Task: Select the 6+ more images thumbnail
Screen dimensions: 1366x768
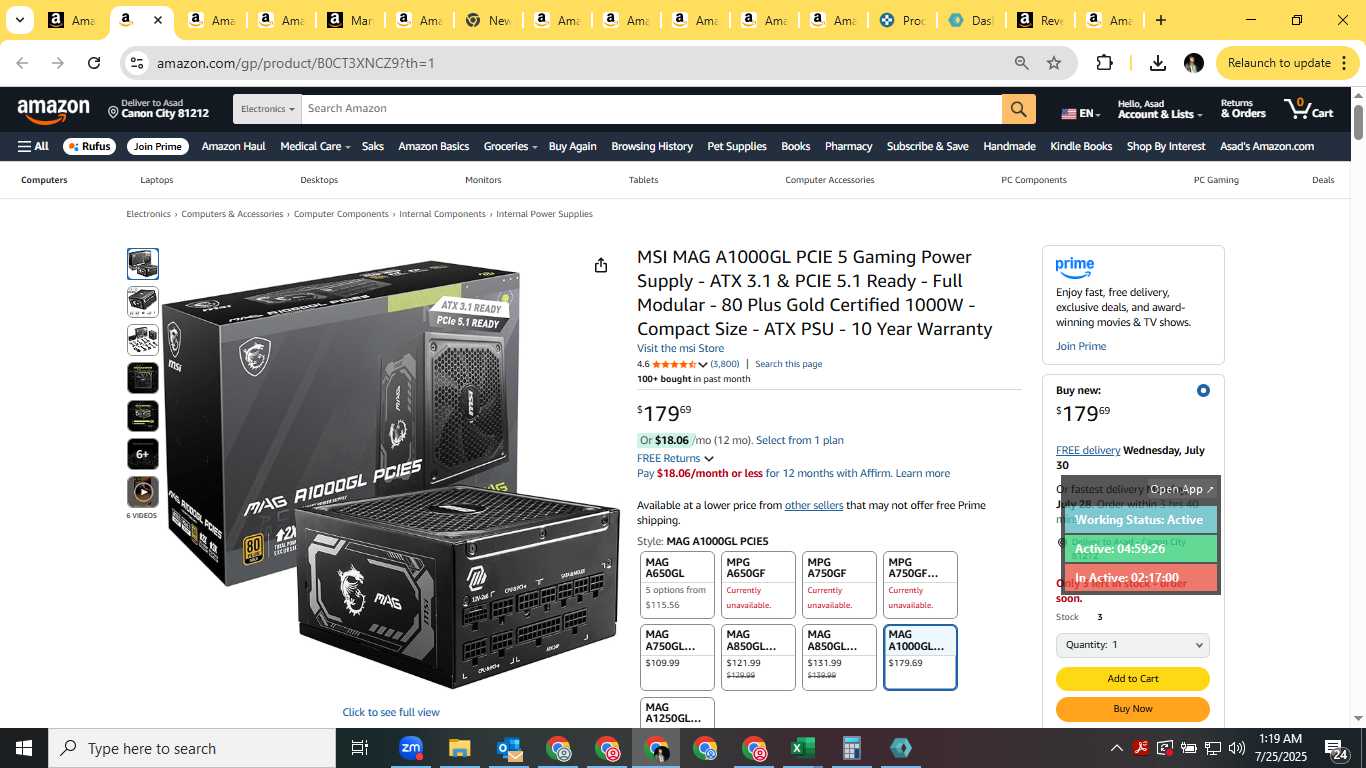Action: pos(143,454)
